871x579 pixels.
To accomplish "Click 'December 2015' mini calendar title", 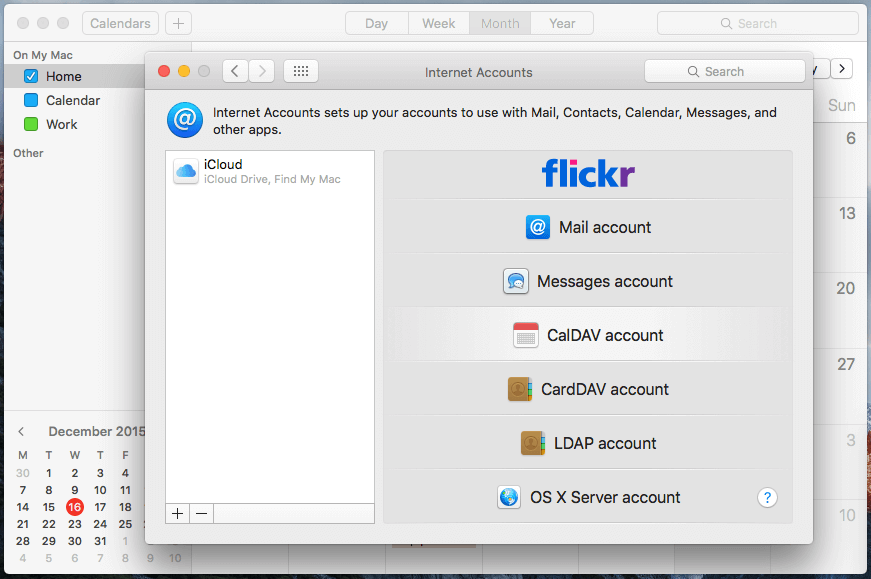I will pyautogui.click(x=97, y=431).
